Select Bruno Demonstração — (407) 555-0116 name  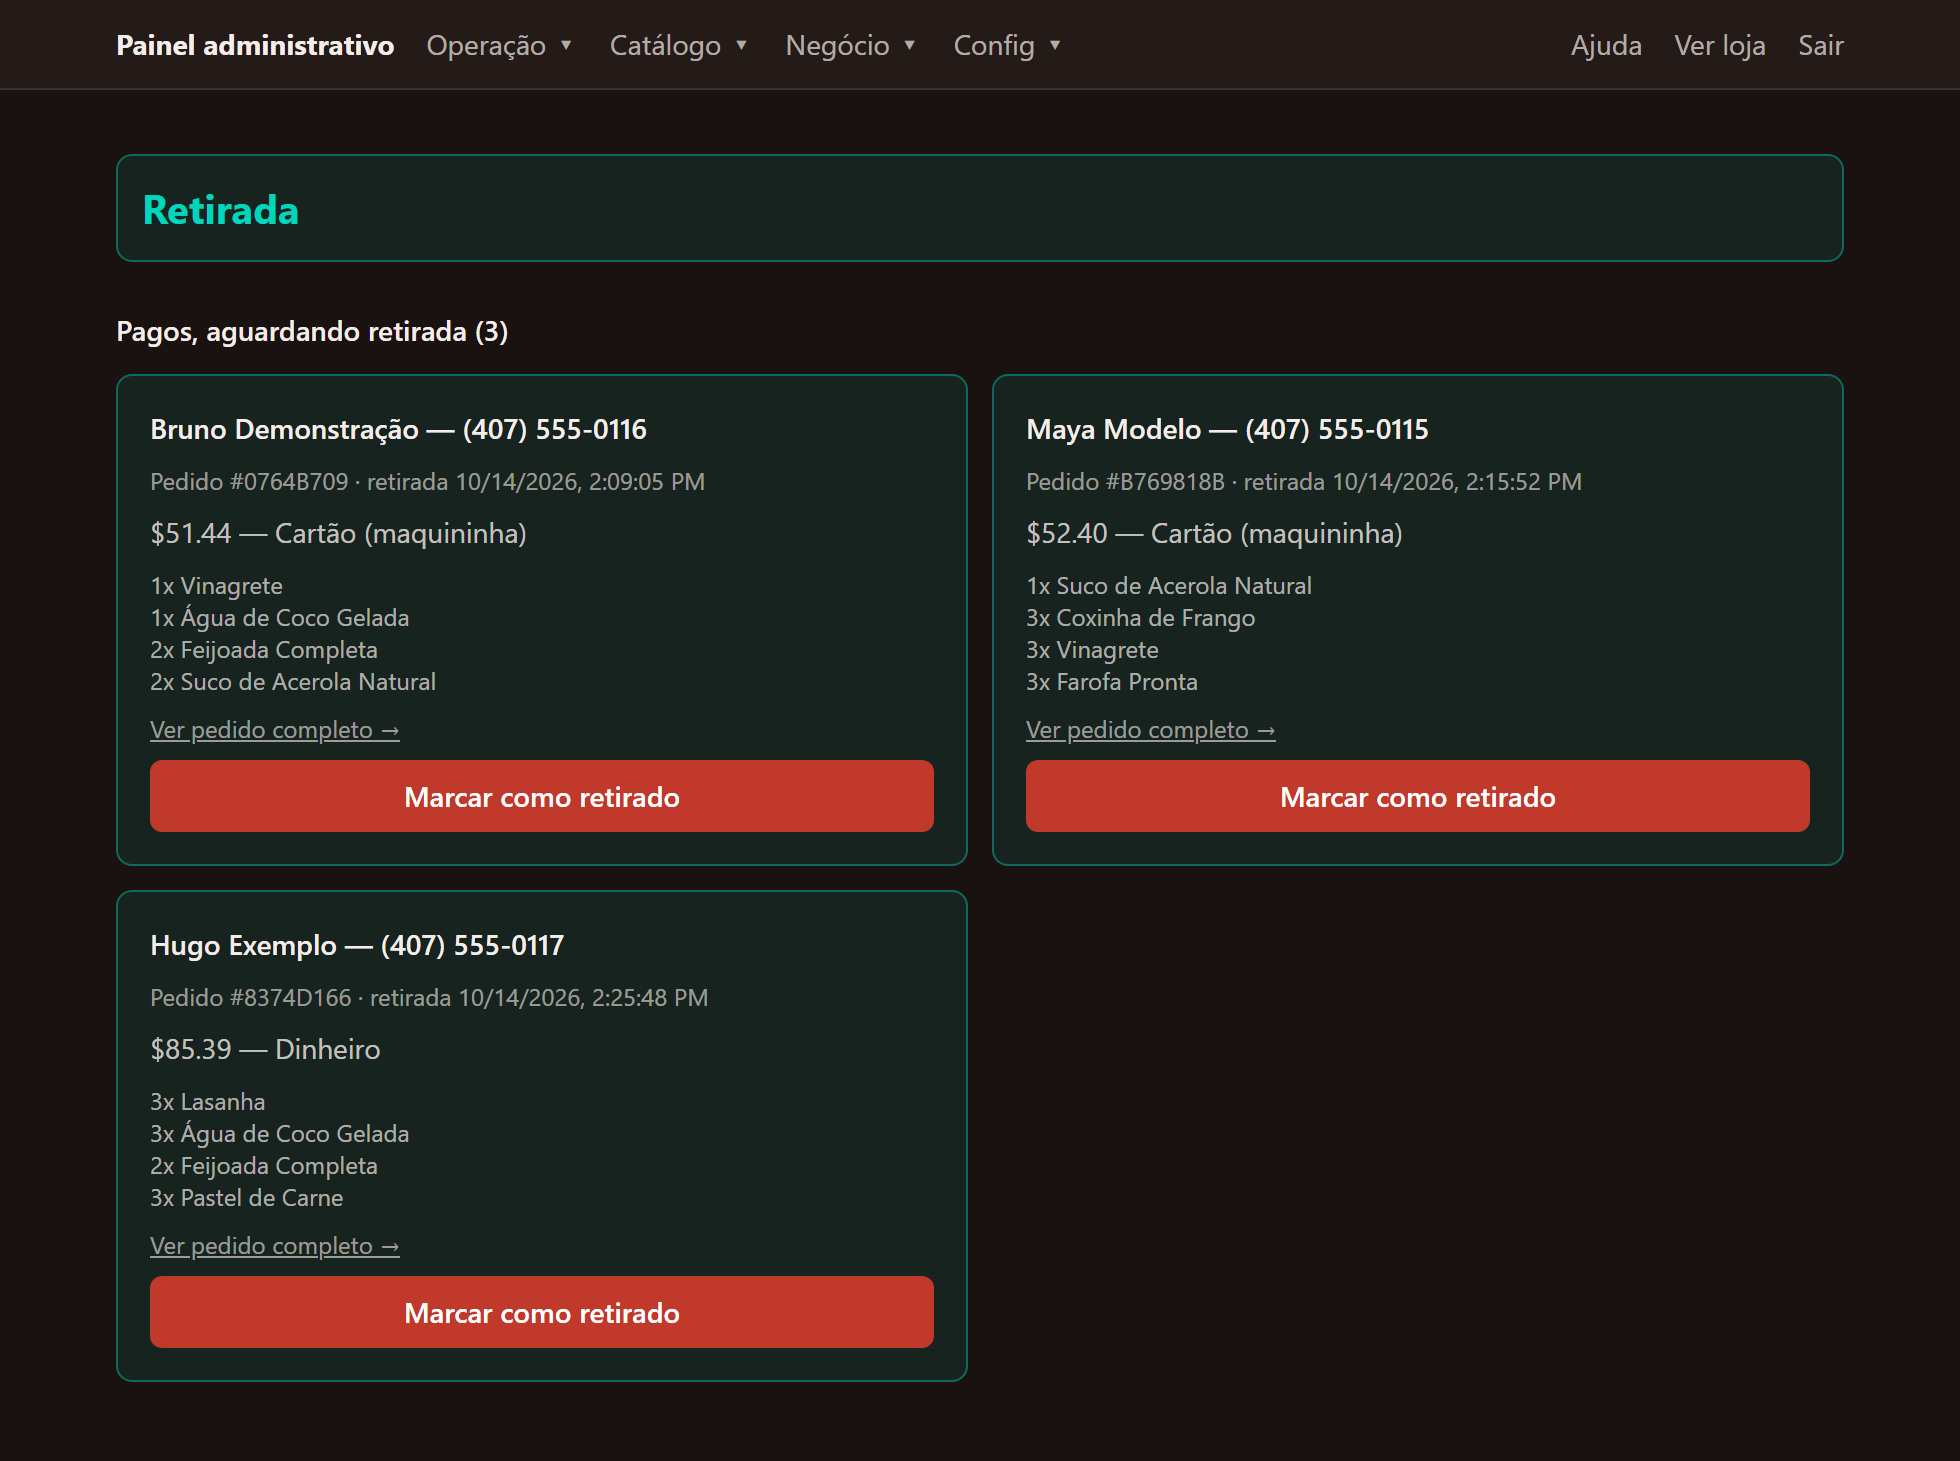tap(398, 429)
